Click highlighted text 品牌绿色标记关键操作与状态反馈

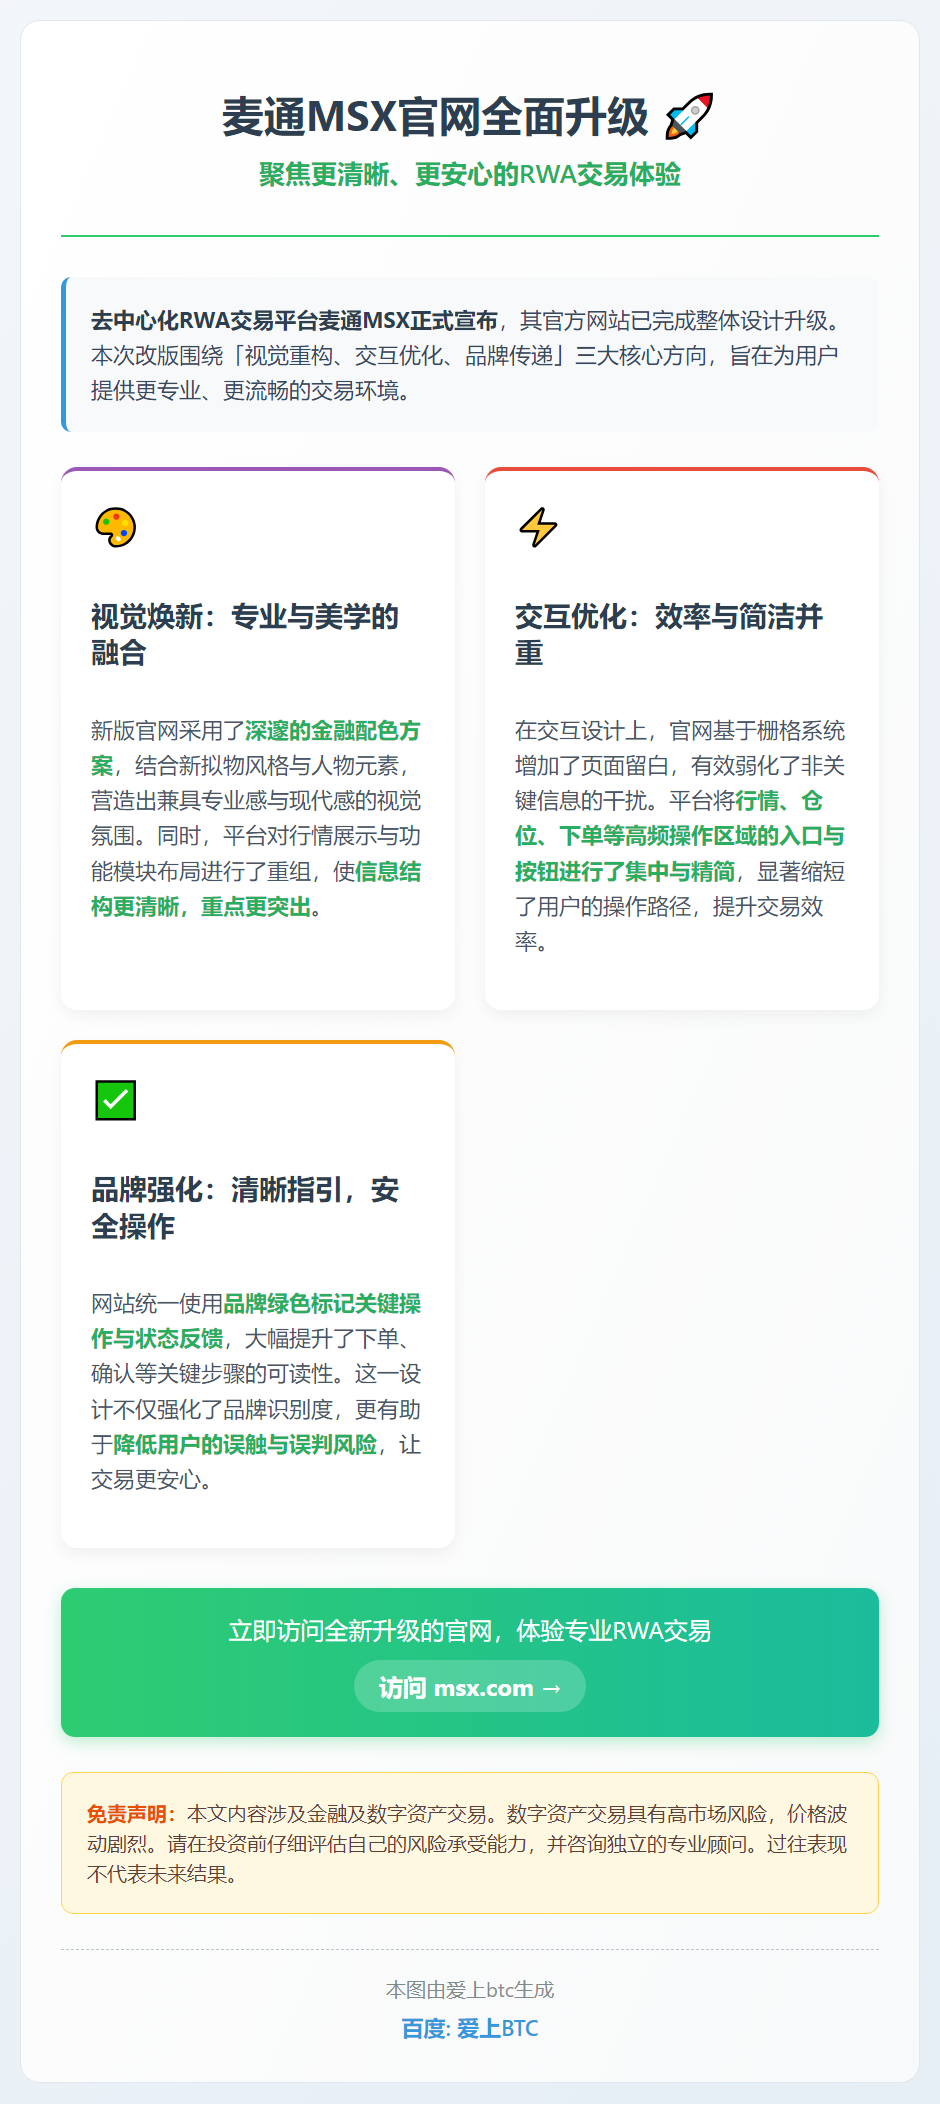(x=256, y=1321)
